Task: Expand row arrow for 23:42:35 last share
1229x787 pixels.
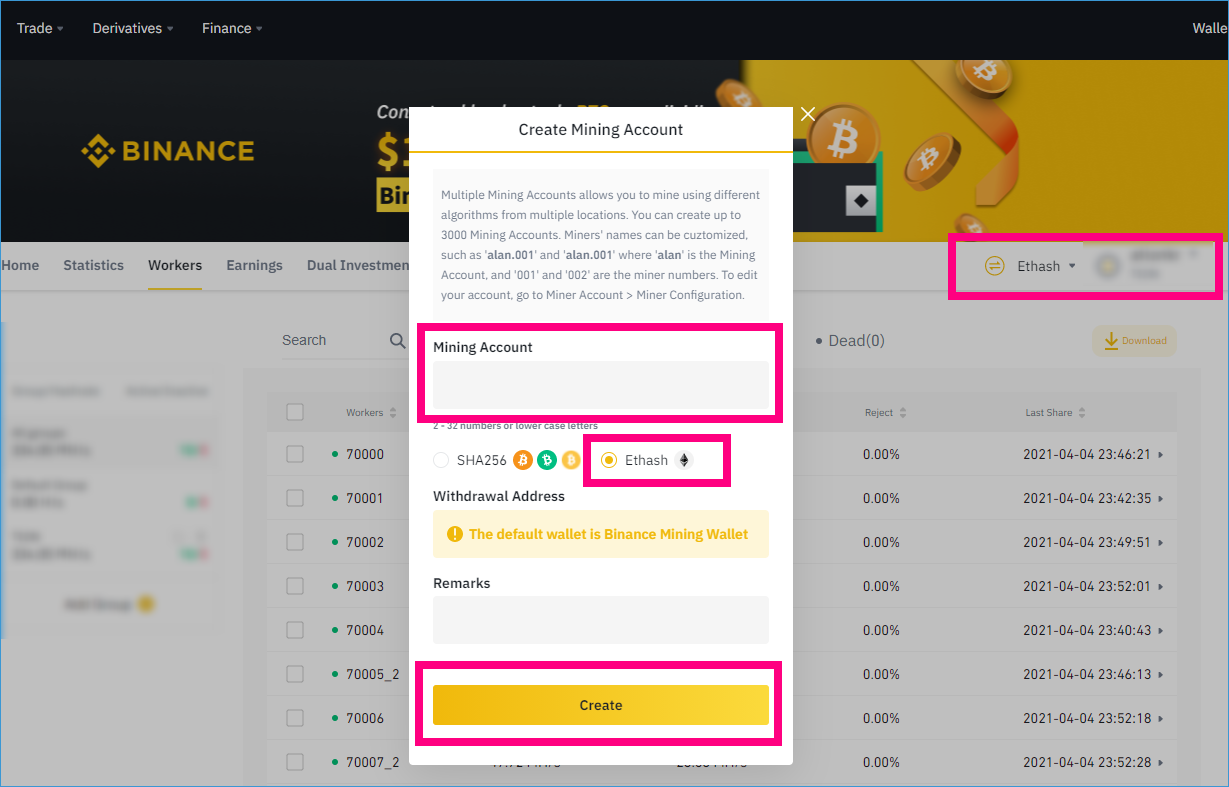Action: click(1161, 499)
